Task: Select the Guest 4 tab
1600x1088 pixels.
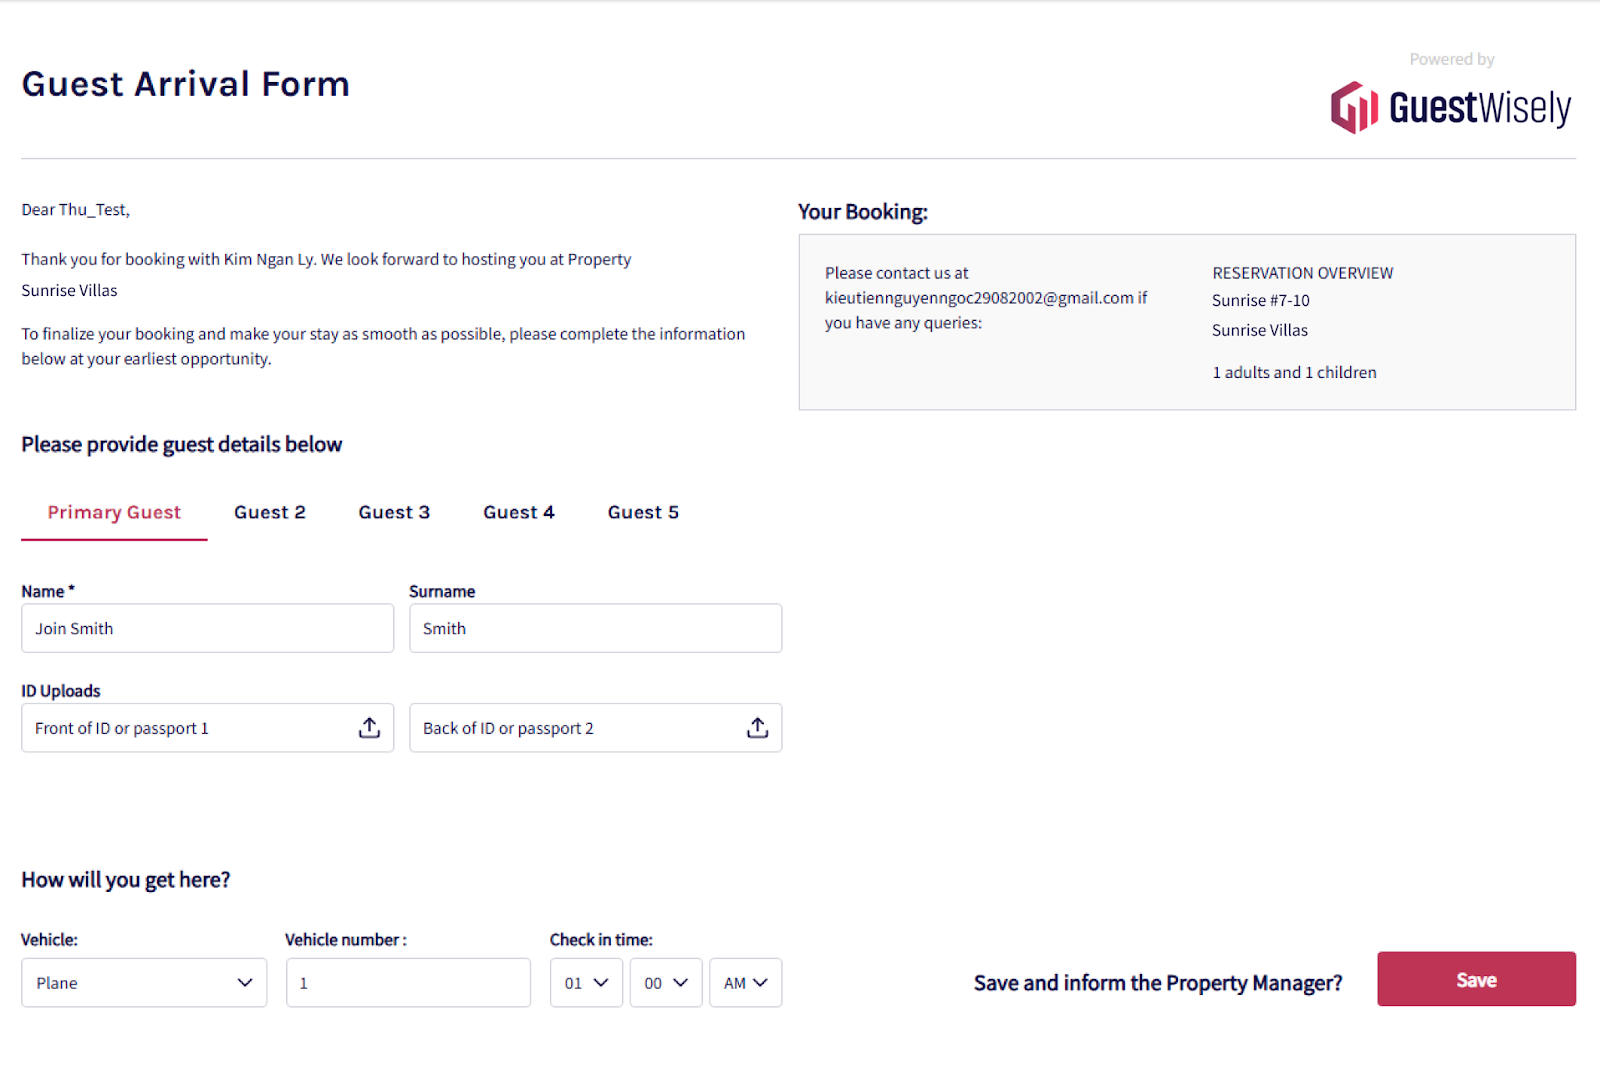Action: tap(519, 512)
